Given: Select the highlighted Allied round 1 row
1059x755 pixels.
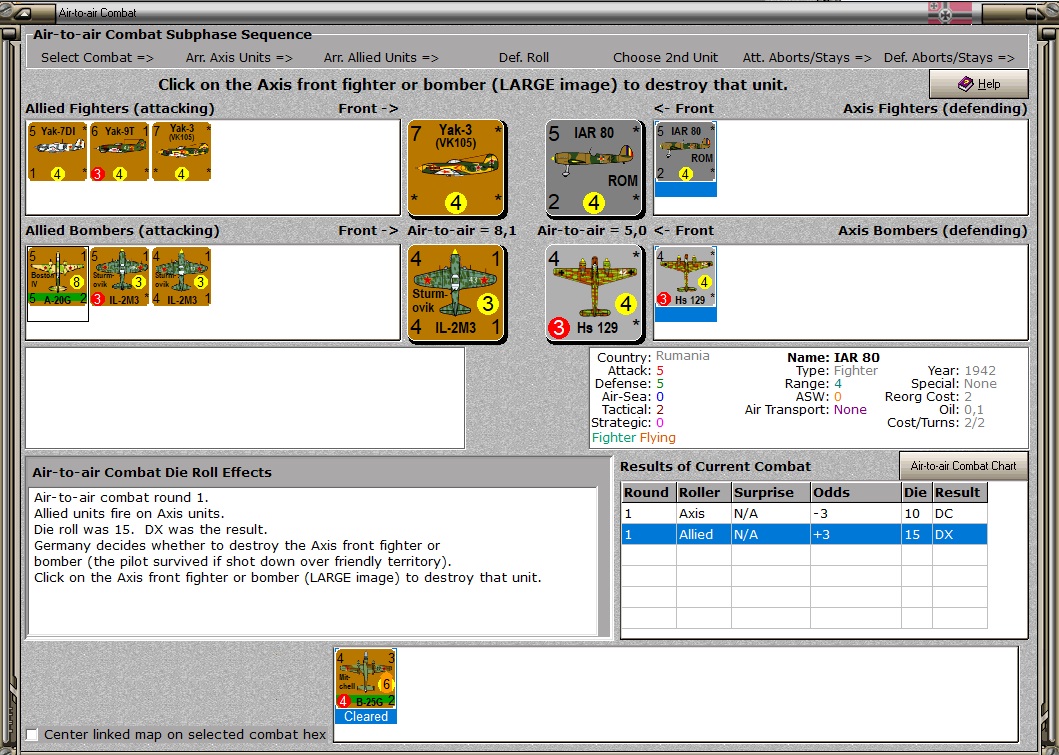Looking at the screenshot, I should 804,534.
